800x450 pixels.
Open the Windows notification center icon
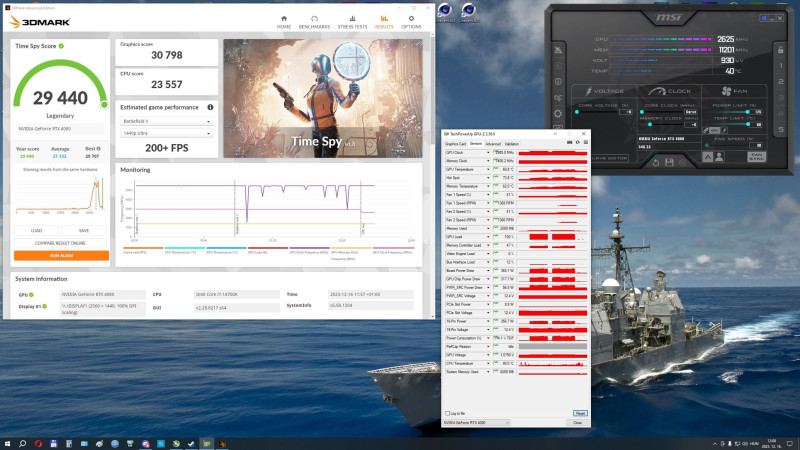790,444
